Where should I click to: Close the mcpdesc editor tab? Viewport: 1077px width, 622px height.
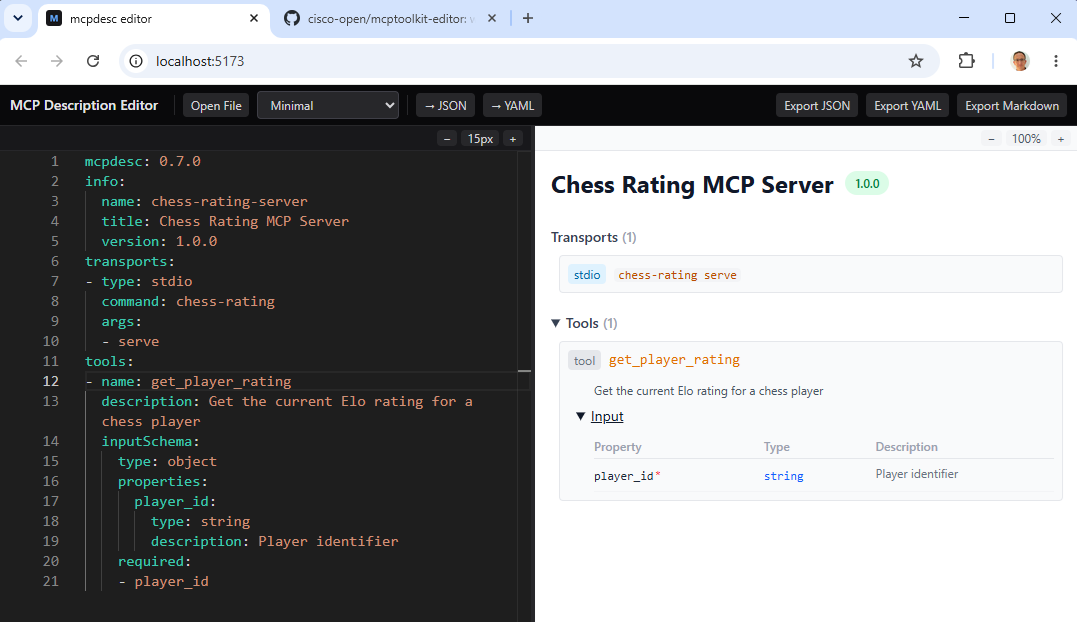pyautogui.click(x=253, y=19)
